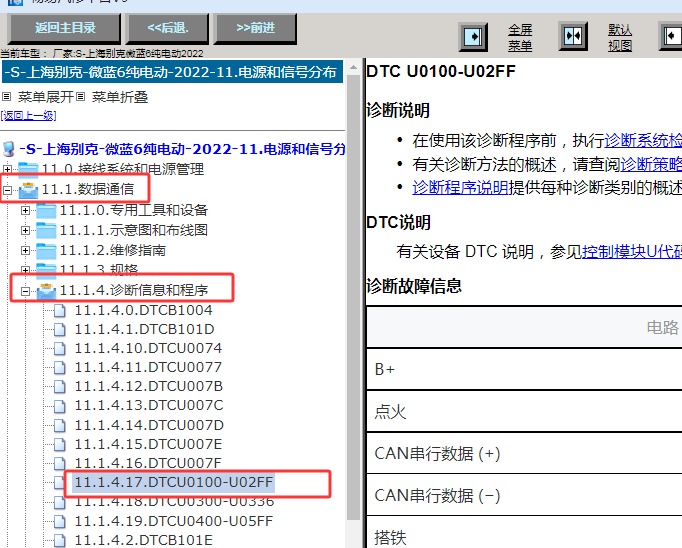The image size is (682, 548).
Task: Go back with the <<后退 button
Action: click(x=167, y=28)
